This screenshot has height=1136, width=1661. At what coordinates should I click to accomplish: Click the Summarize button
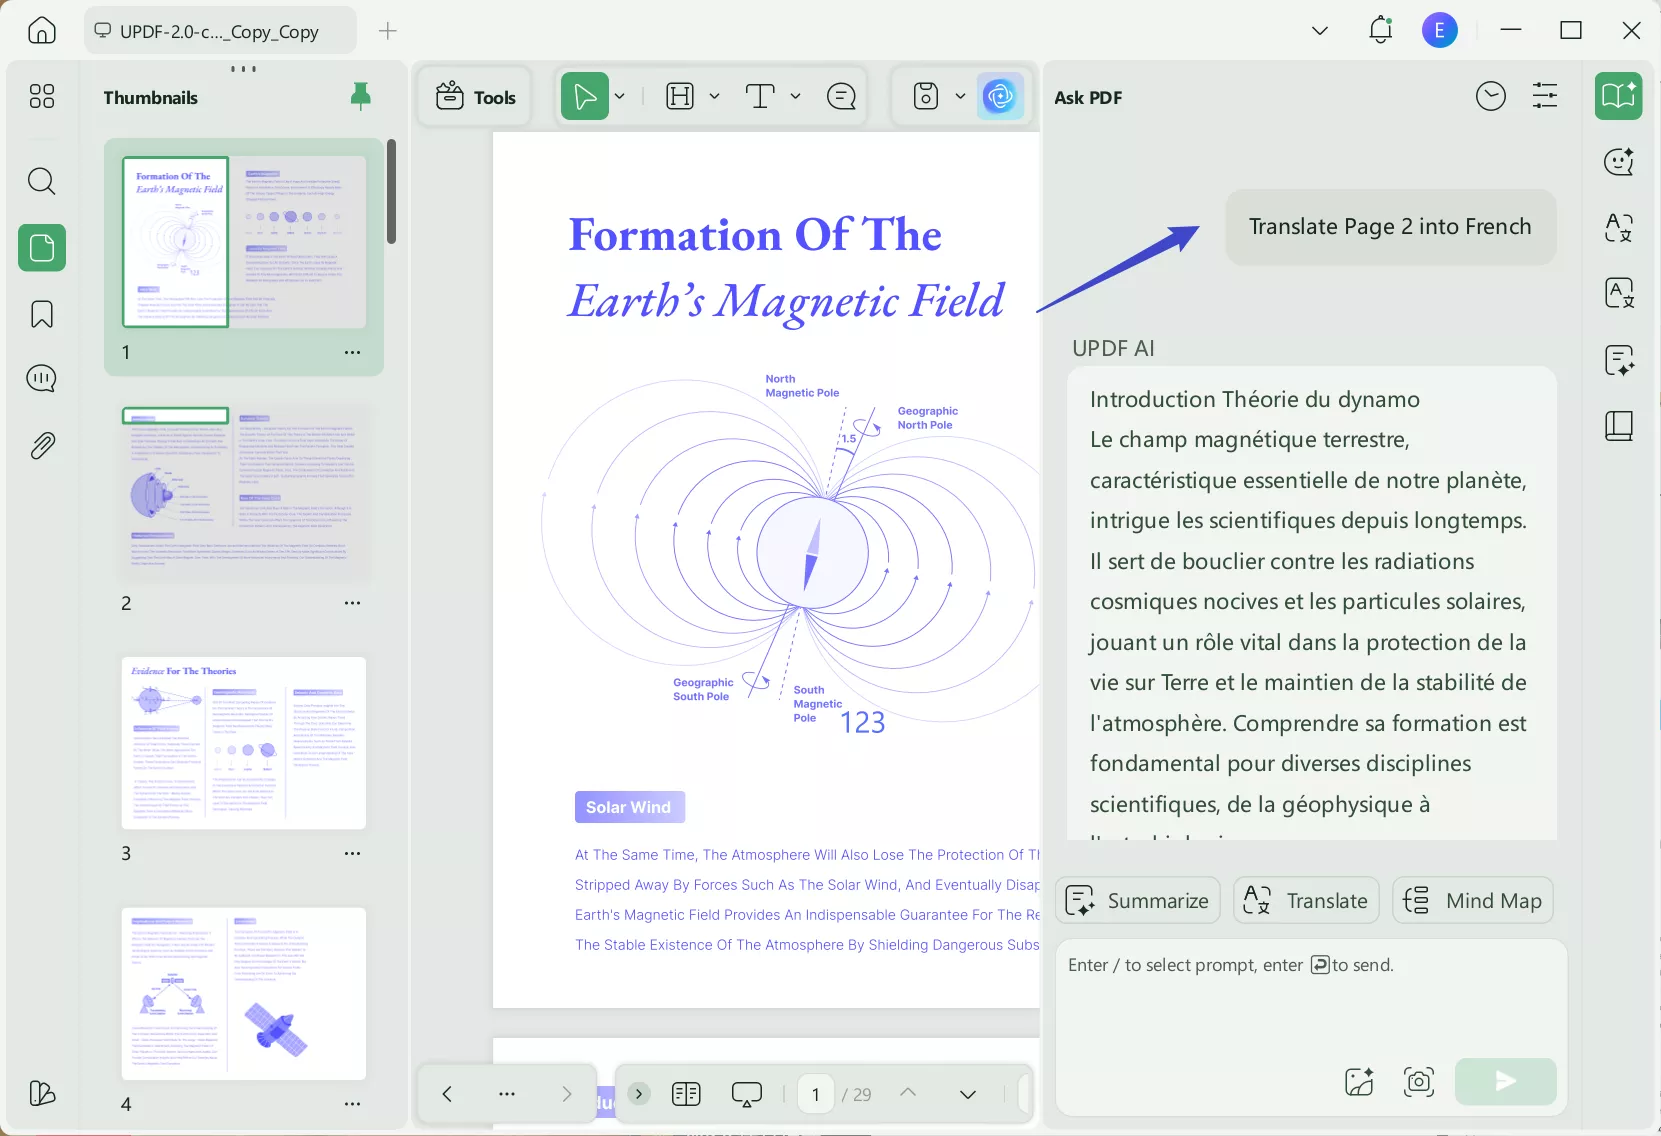coord(1137,900)
